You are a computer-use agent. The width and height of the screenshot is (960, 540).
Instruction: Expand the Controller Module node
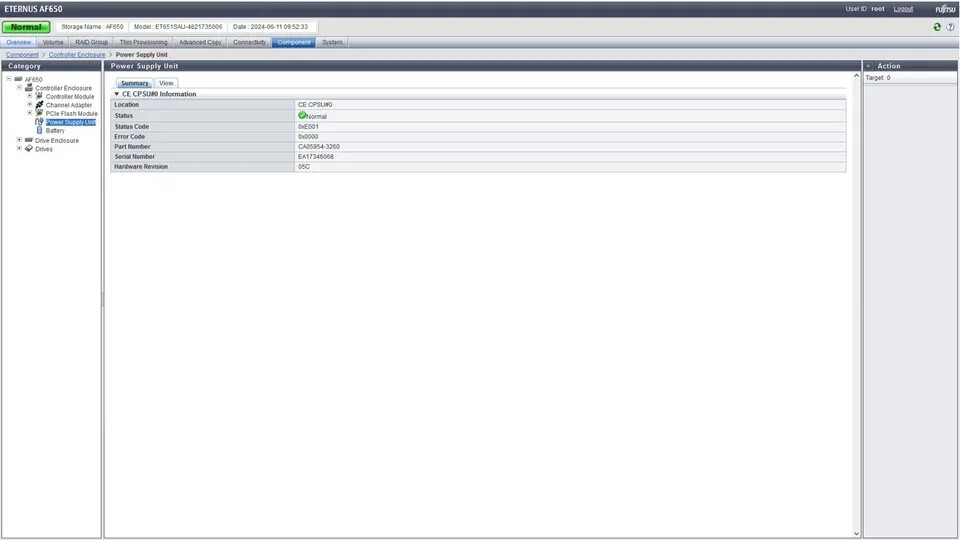tap(30, 96)
